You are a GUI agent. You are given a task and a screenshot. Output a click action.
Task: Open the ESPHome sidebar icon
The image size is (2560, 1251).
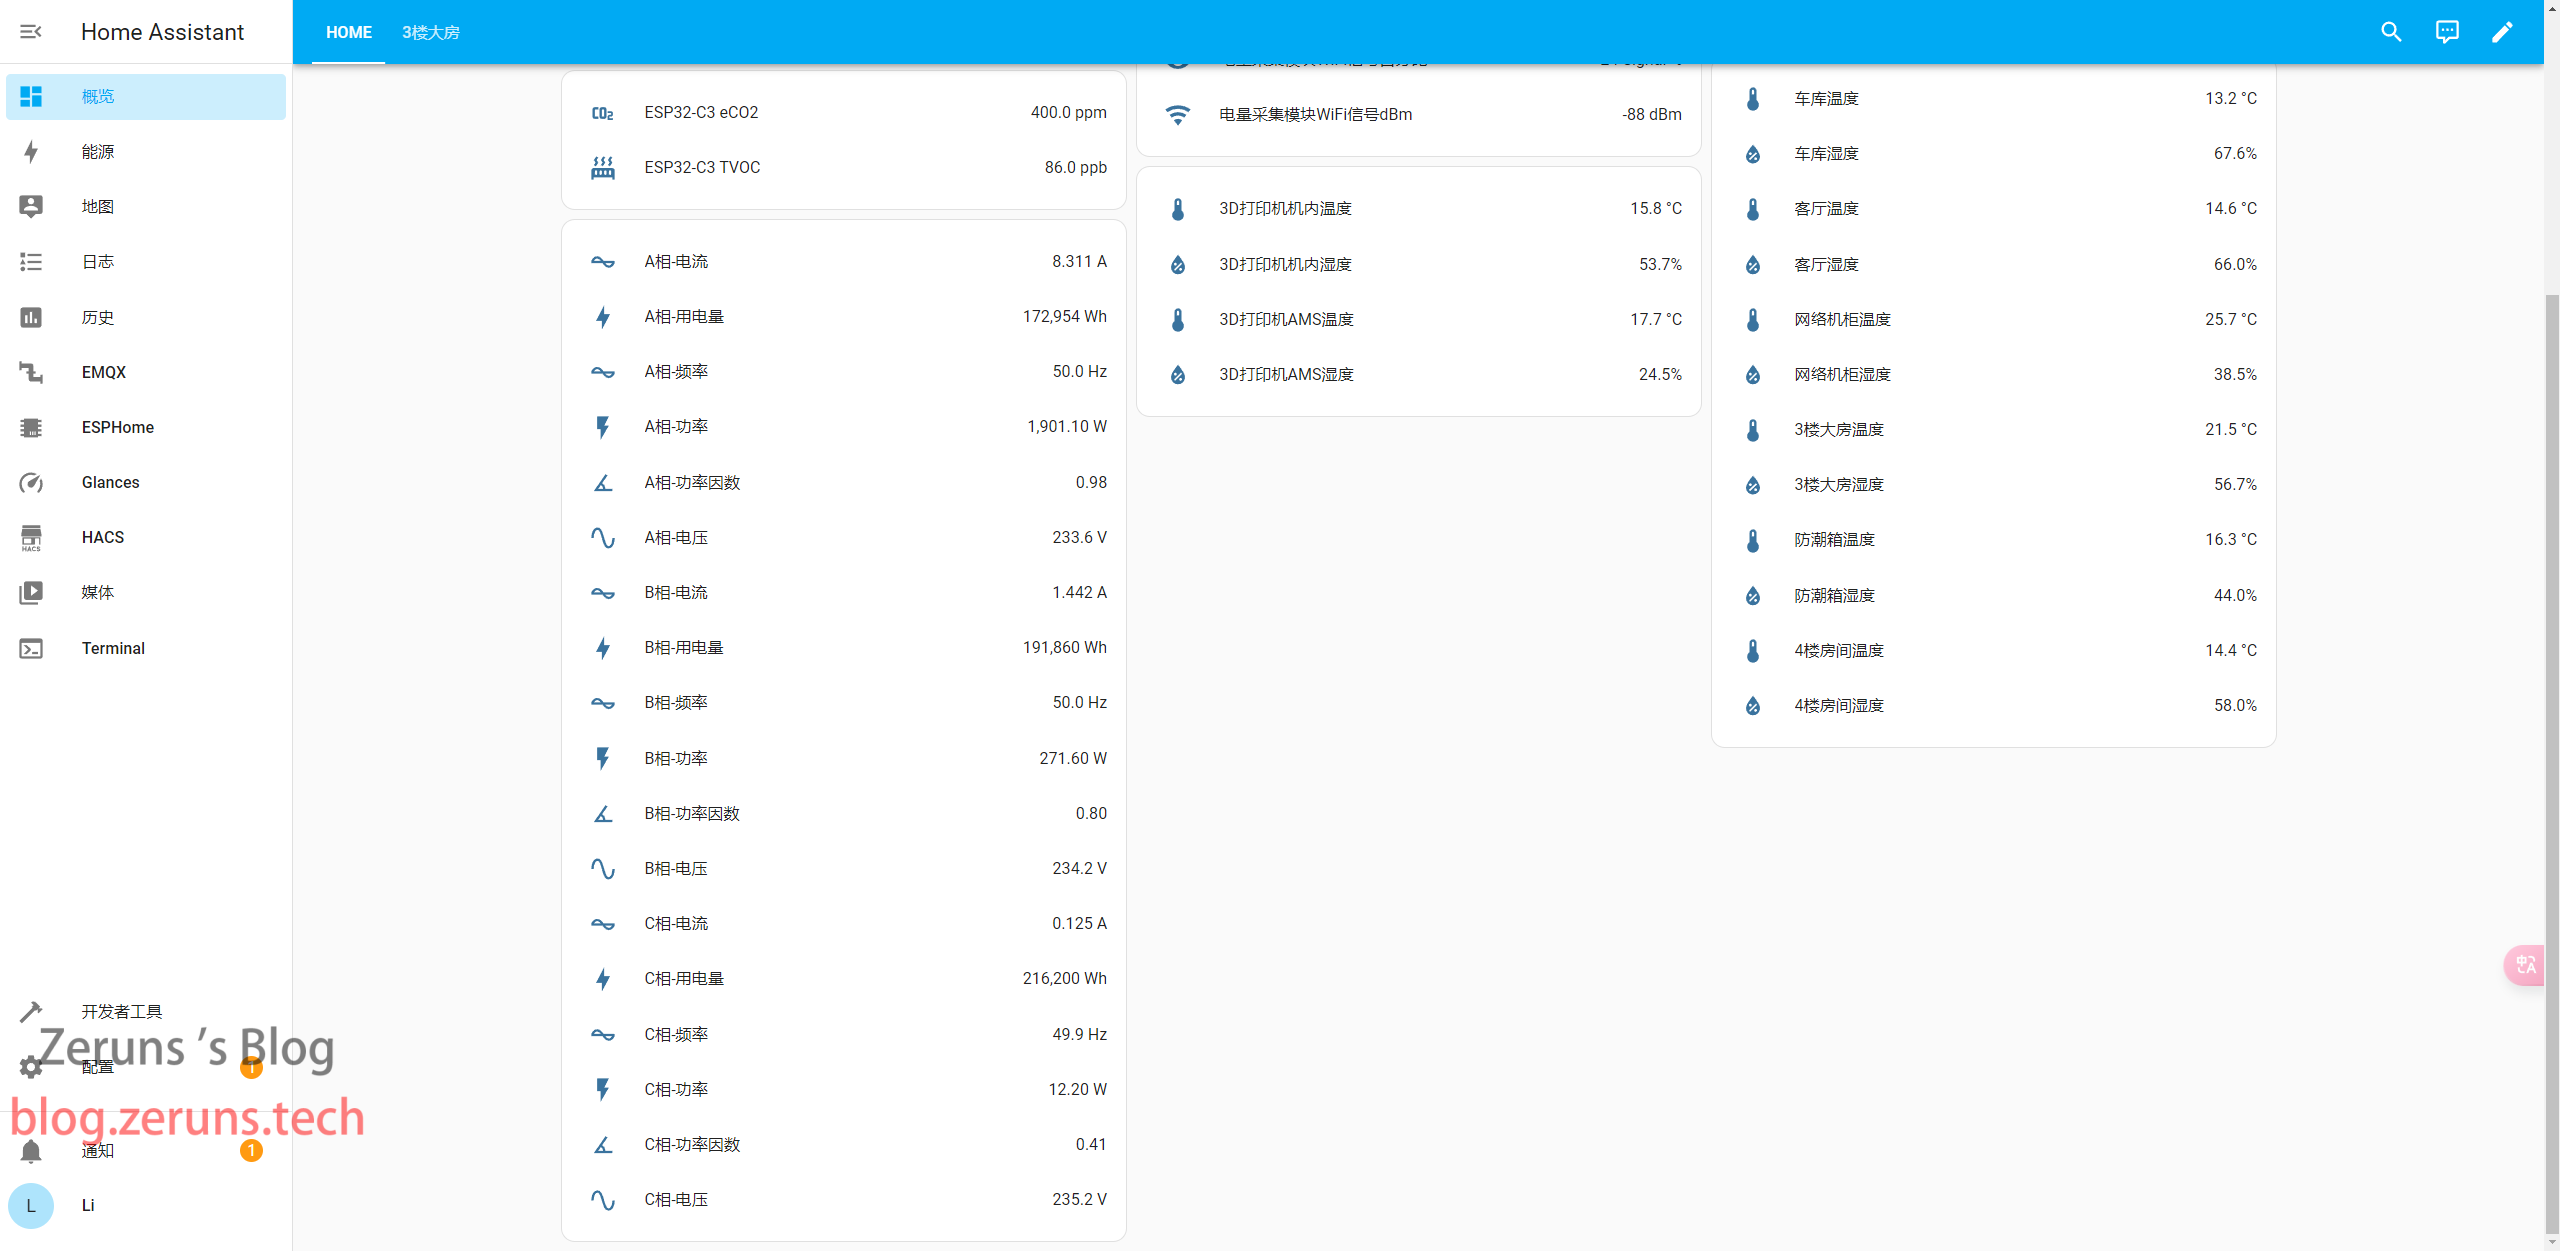[x=31, y=428]
